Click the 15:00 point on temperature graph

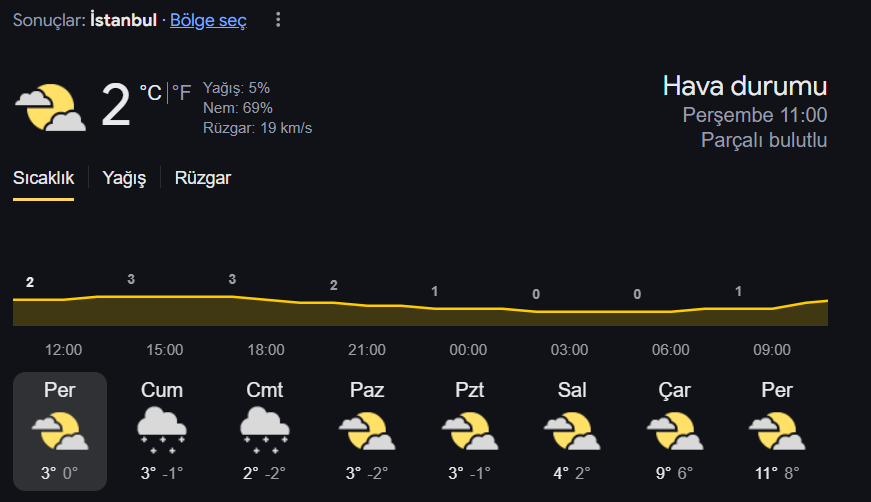[x=164, y=296]
